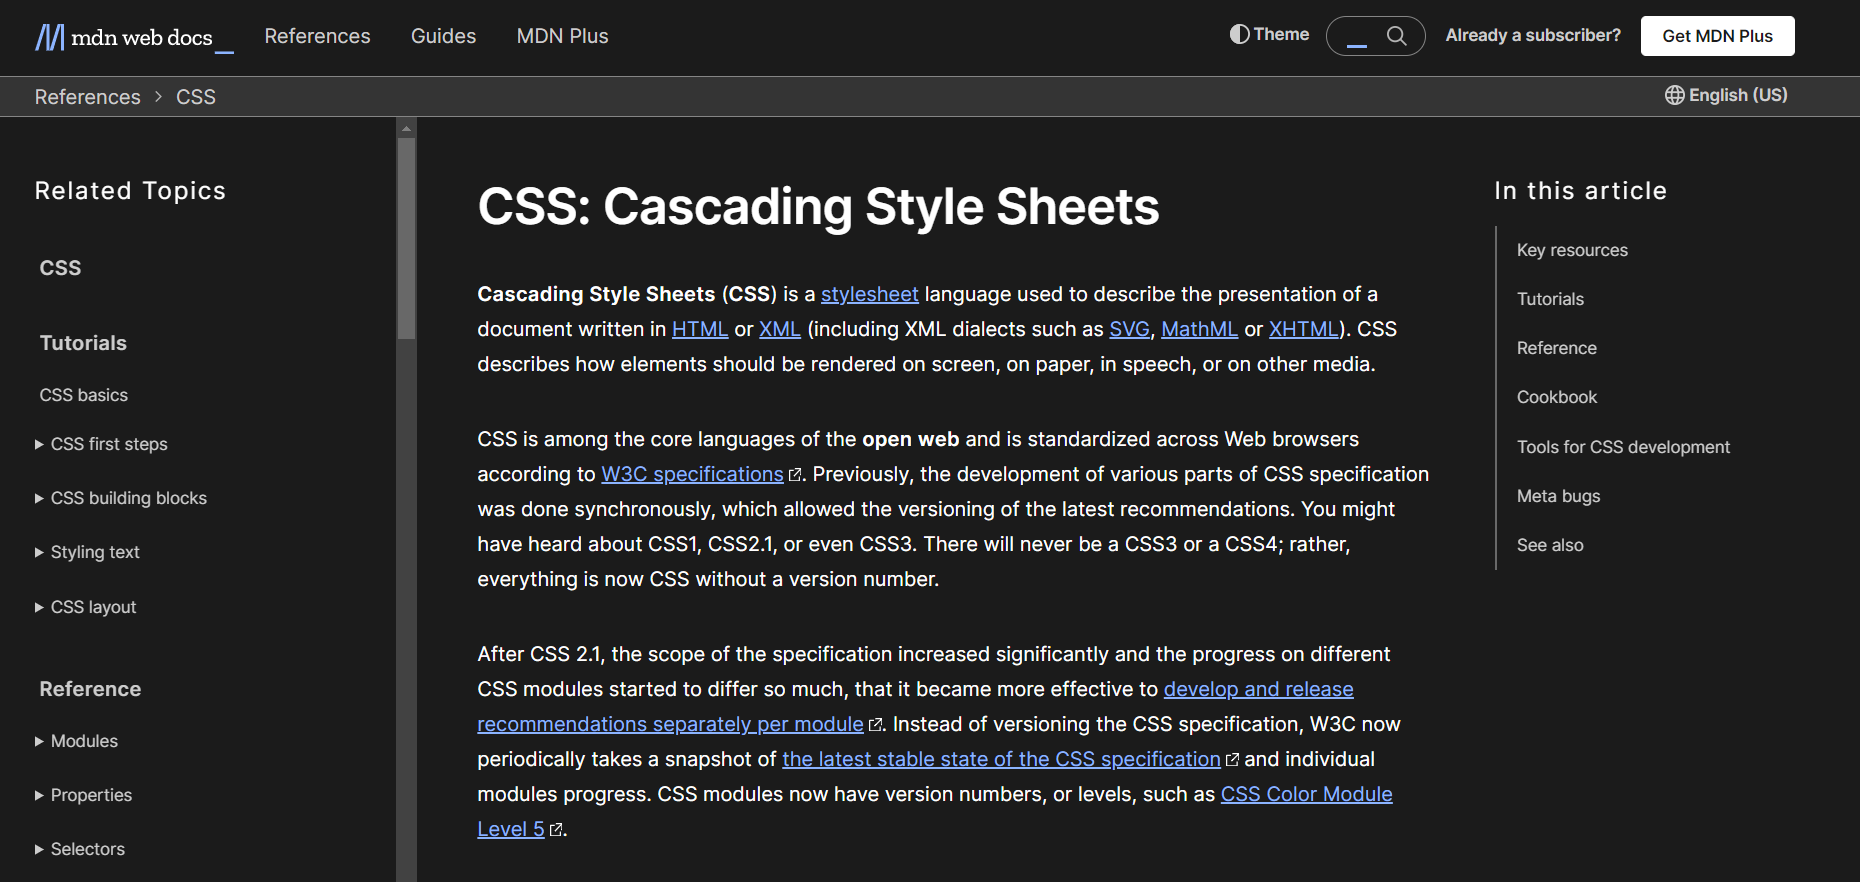Click the breadcrumb chevron separator
1860x882 pixels.
click(x=158, y=97)
